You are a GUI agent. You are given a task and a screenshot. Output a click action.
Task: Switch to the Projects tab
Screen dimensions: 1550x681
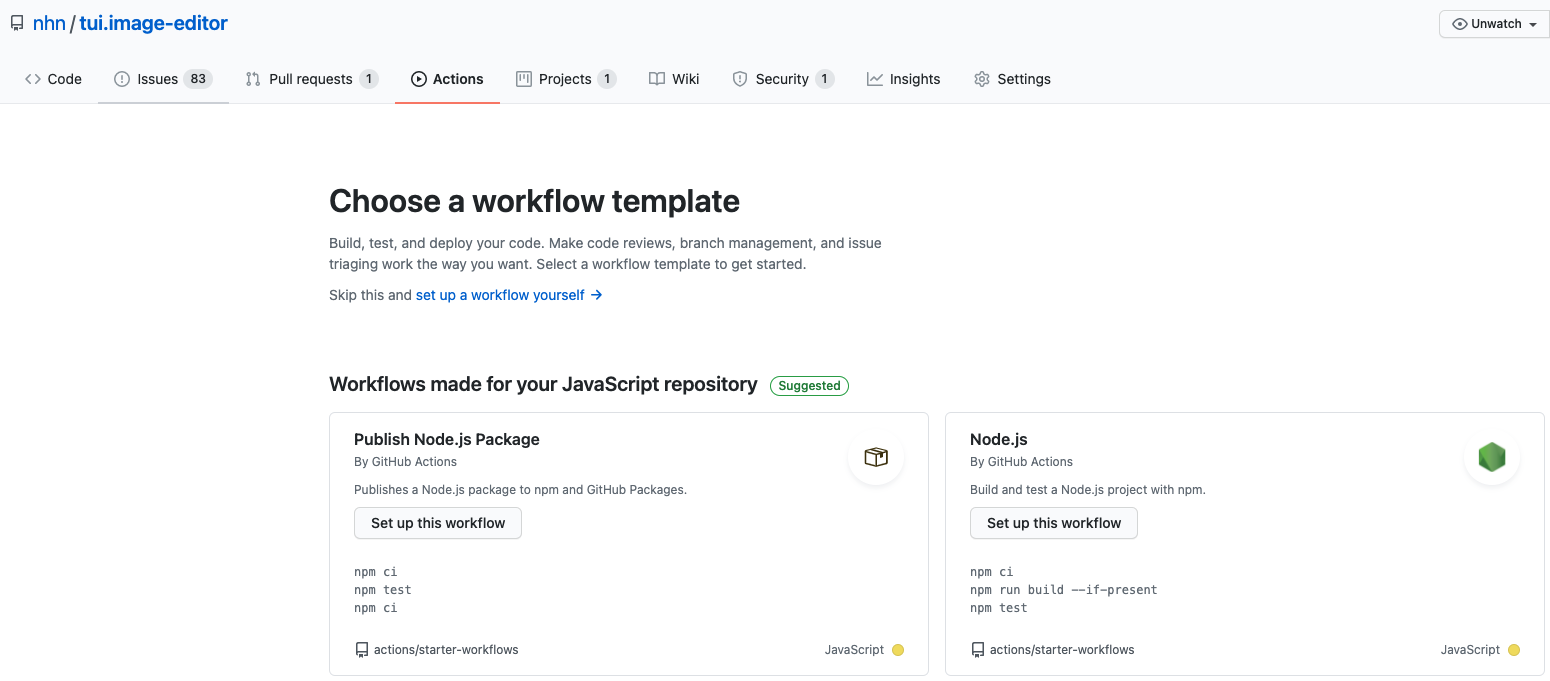click(x=566, y=79)
